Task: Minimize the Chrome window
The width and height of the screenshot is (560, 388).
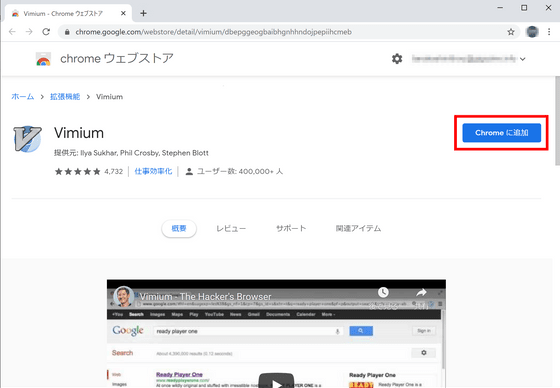Action: 500,8
